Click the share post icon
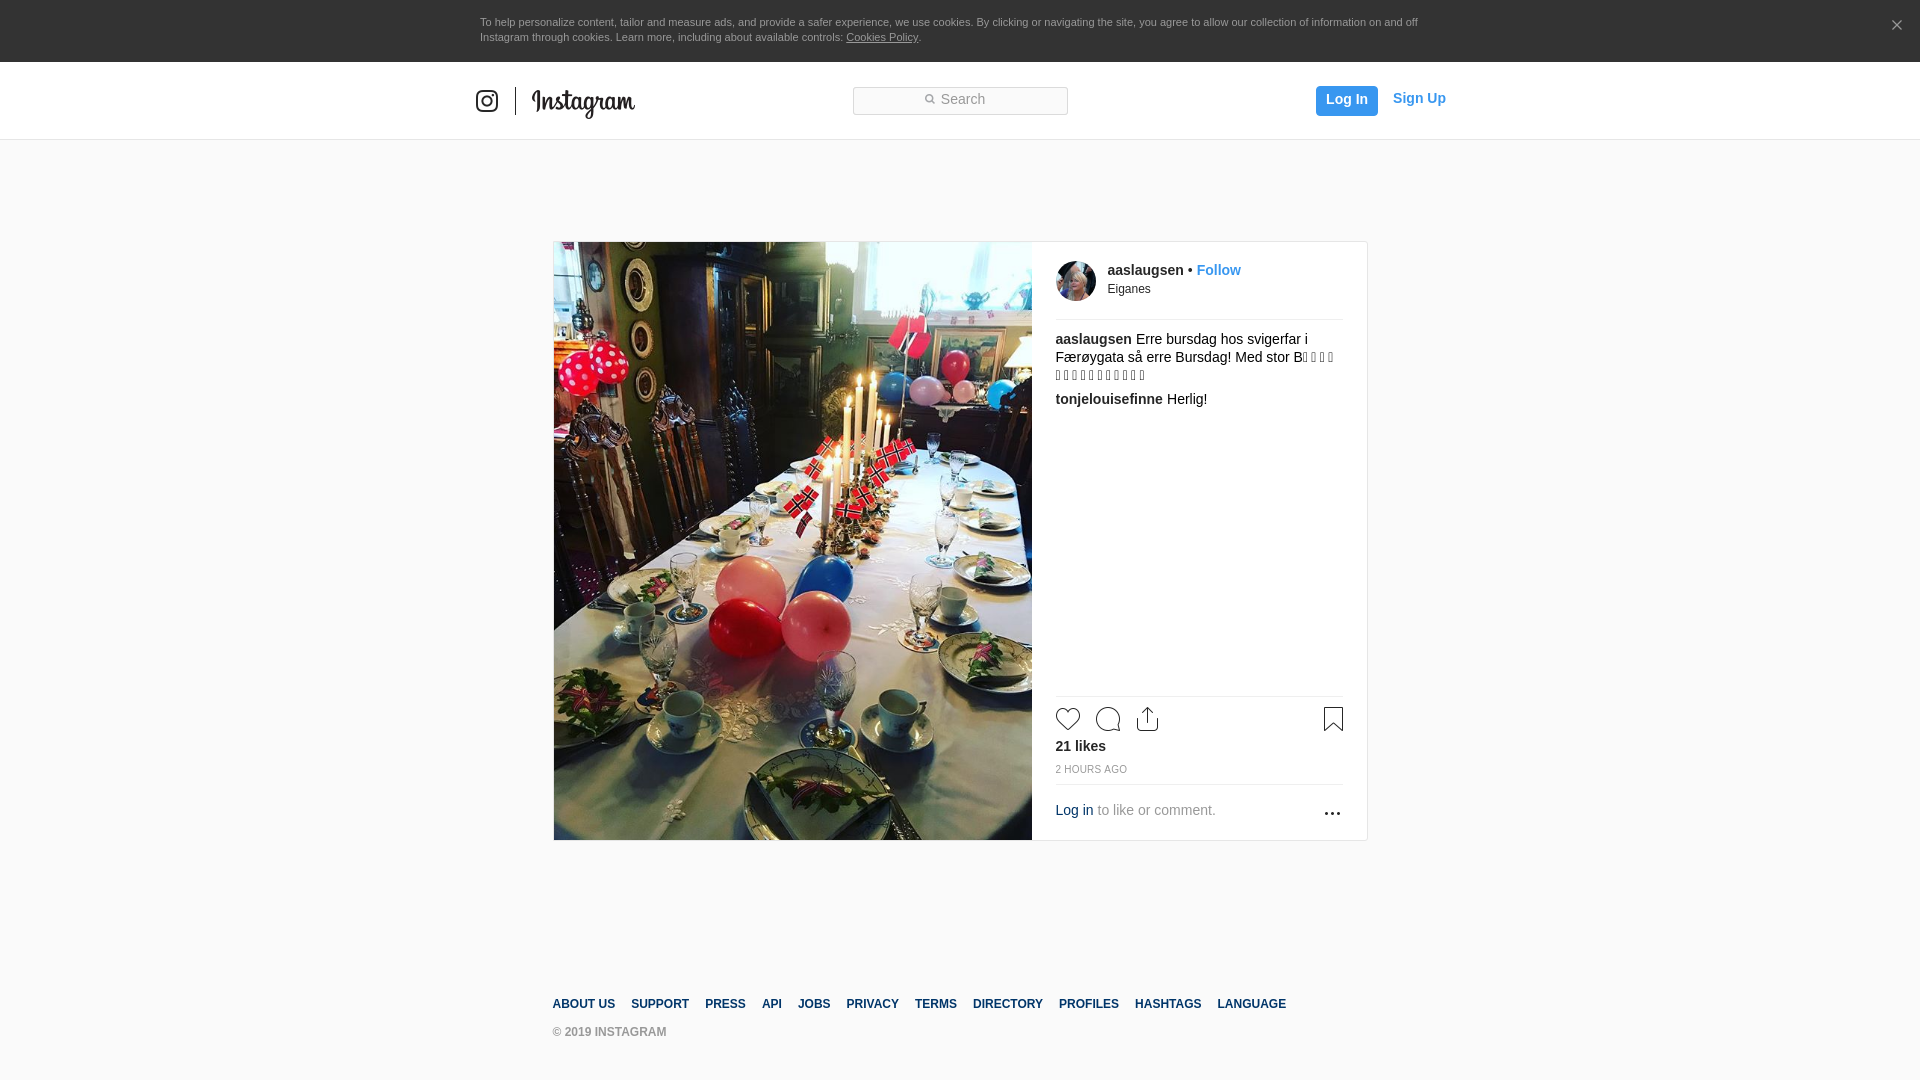1920x1080 pixels. point(1147,719)
